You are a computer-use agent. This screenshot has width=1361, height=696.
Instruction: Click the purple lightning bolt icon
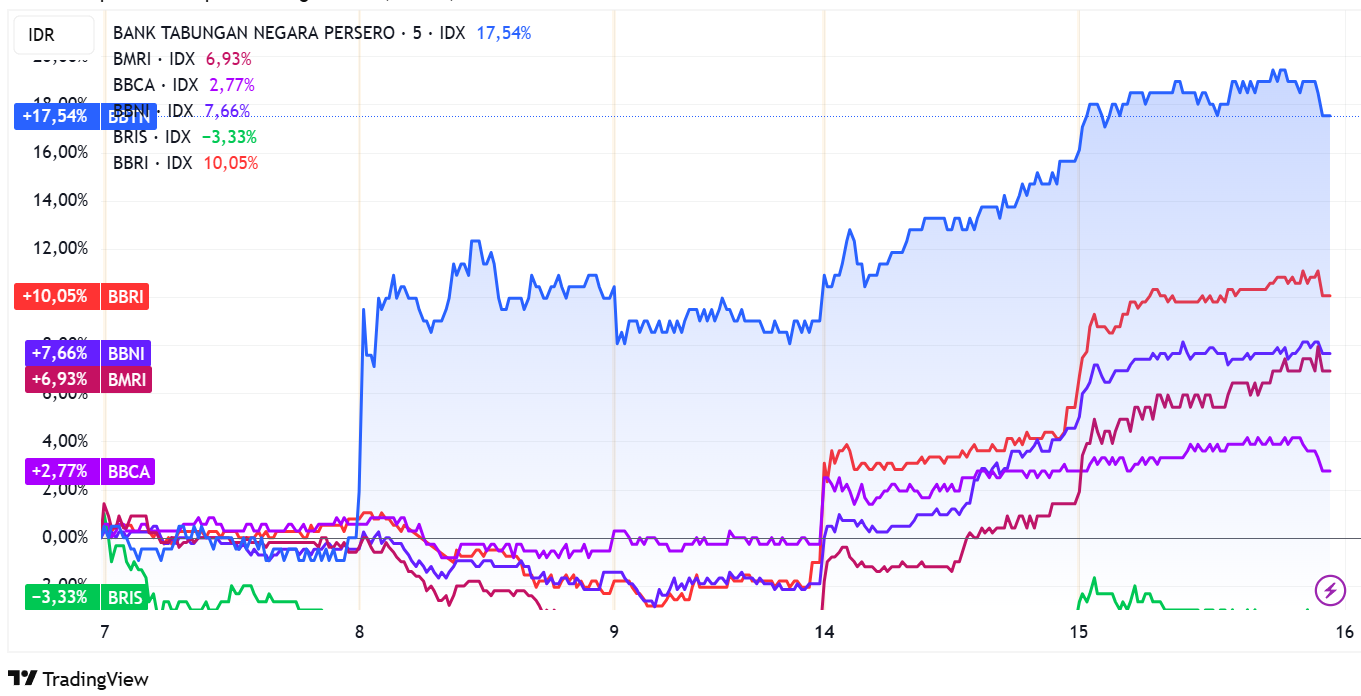pyautogui.click(x=1330, y=591)
